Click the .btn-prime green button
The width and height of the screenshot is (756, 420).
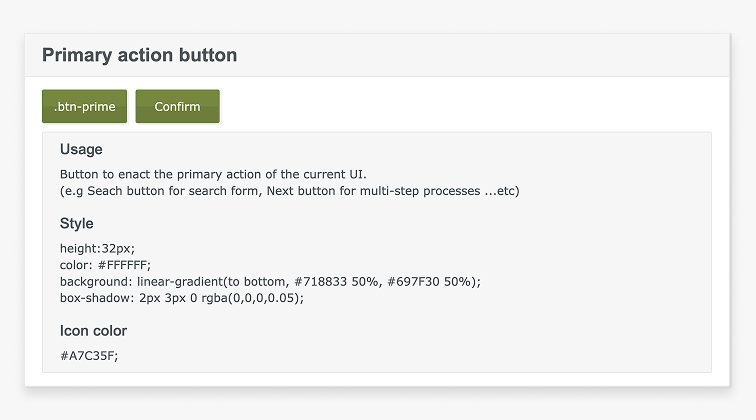click(84, 106)
